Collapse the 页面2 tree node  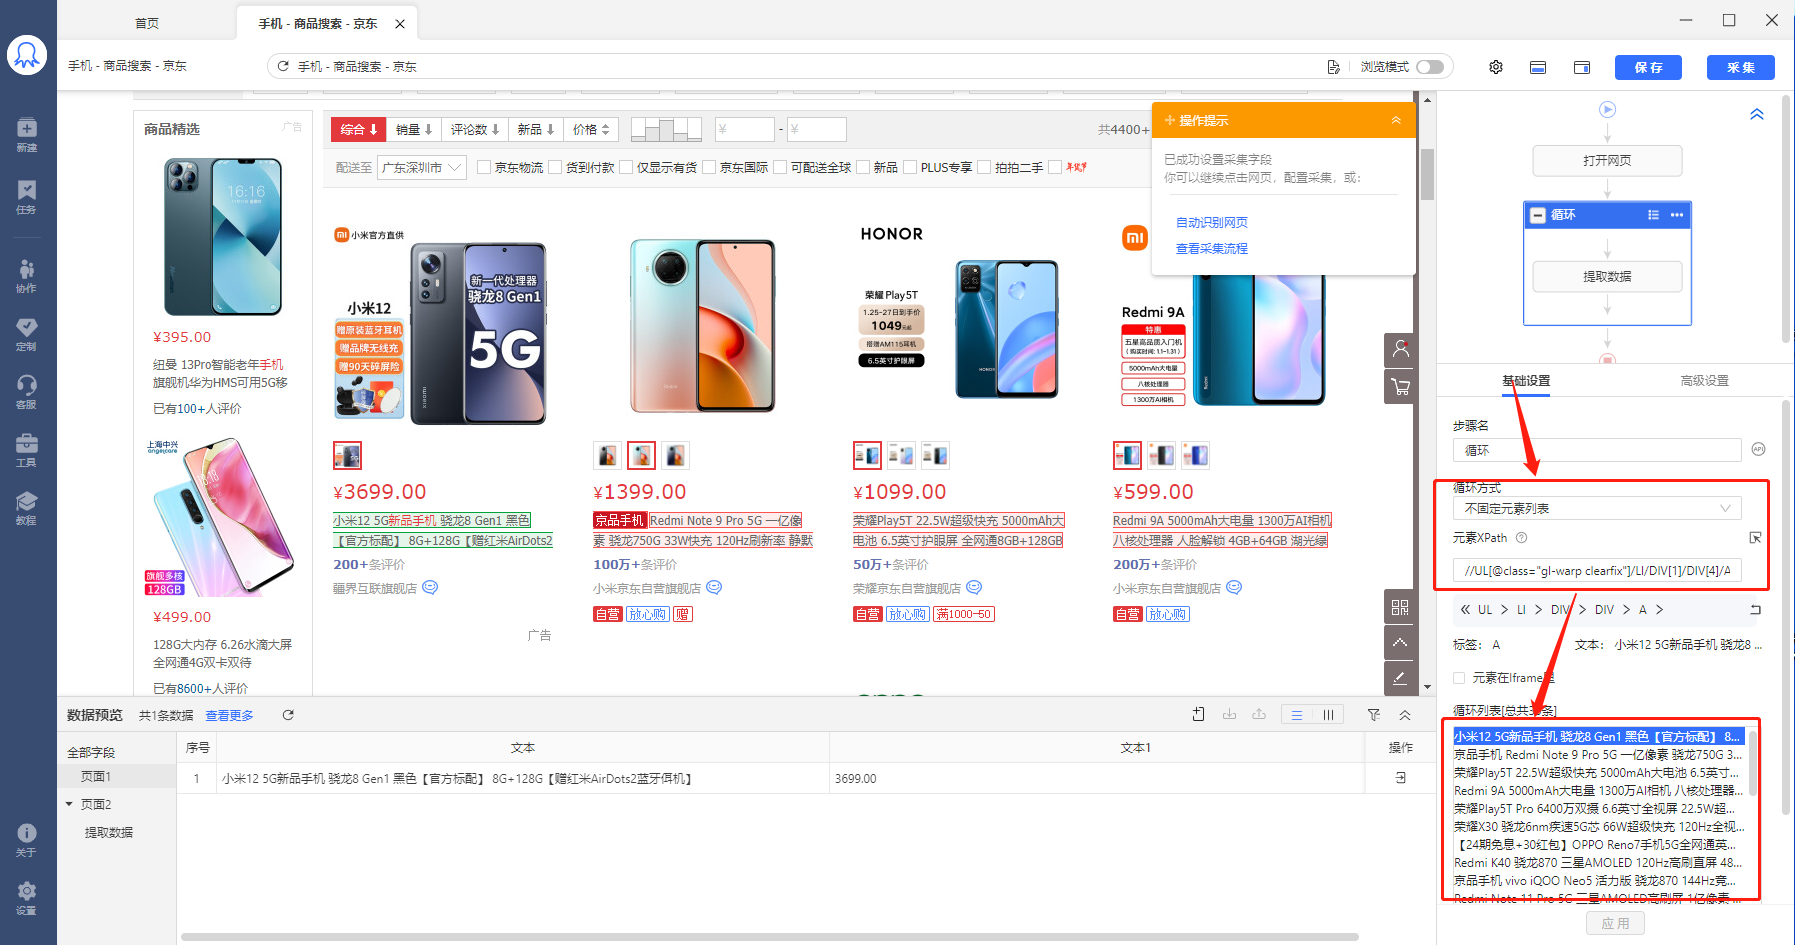coord(69,804)
